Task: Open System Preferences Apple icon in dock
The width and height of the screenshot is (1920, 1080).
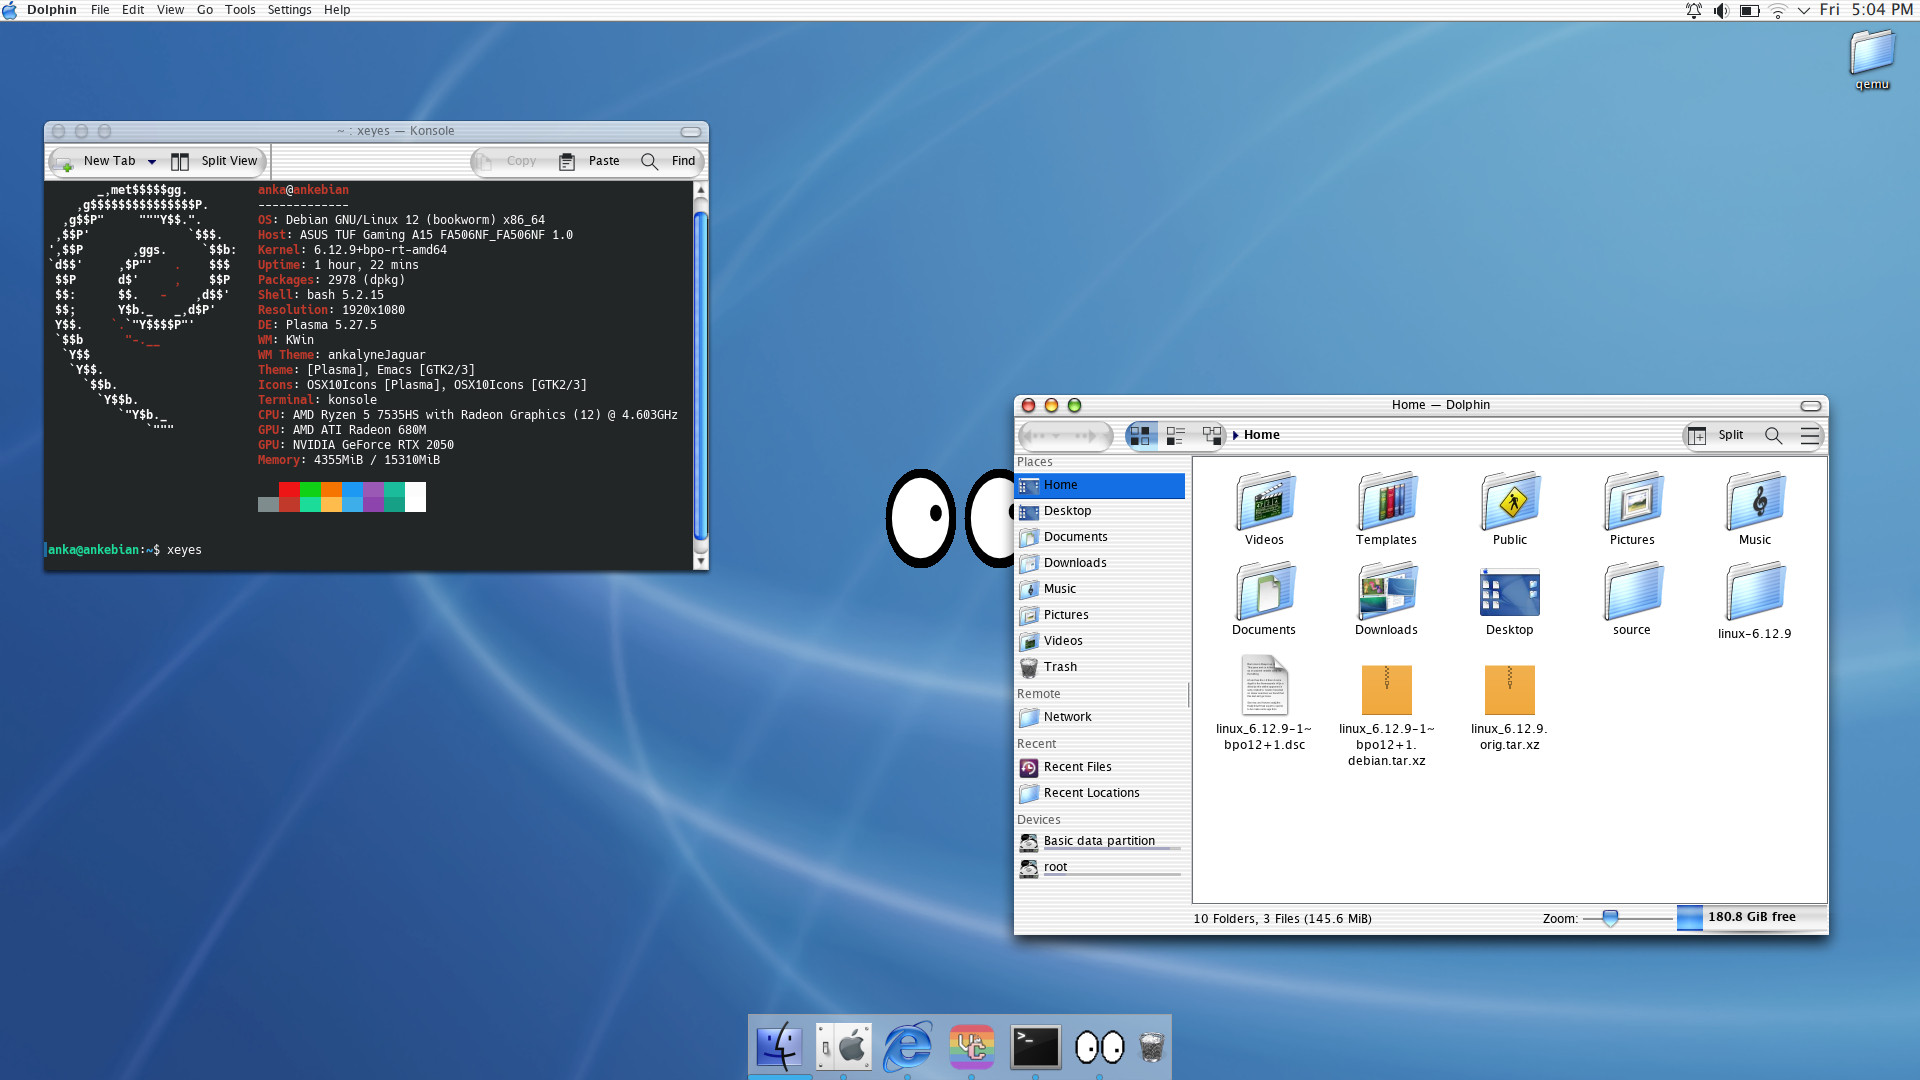Action: pos(843,1047)
